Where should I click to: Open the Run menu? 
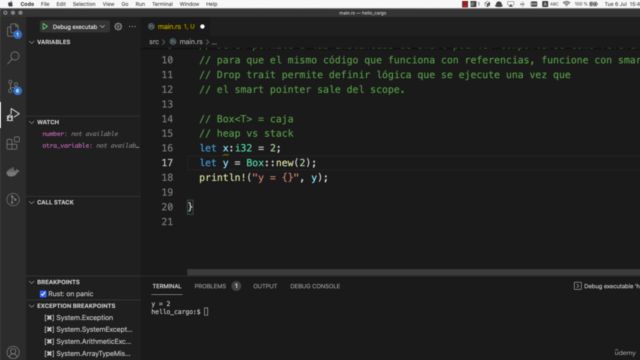pyautogui.click(x=140, y=4)
